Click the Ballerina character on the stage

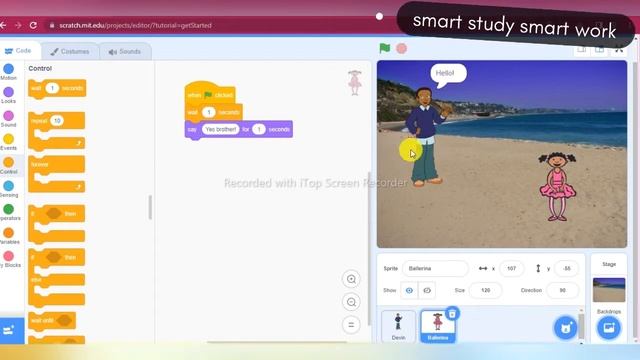pyautogui.click(x=558, y=186)
